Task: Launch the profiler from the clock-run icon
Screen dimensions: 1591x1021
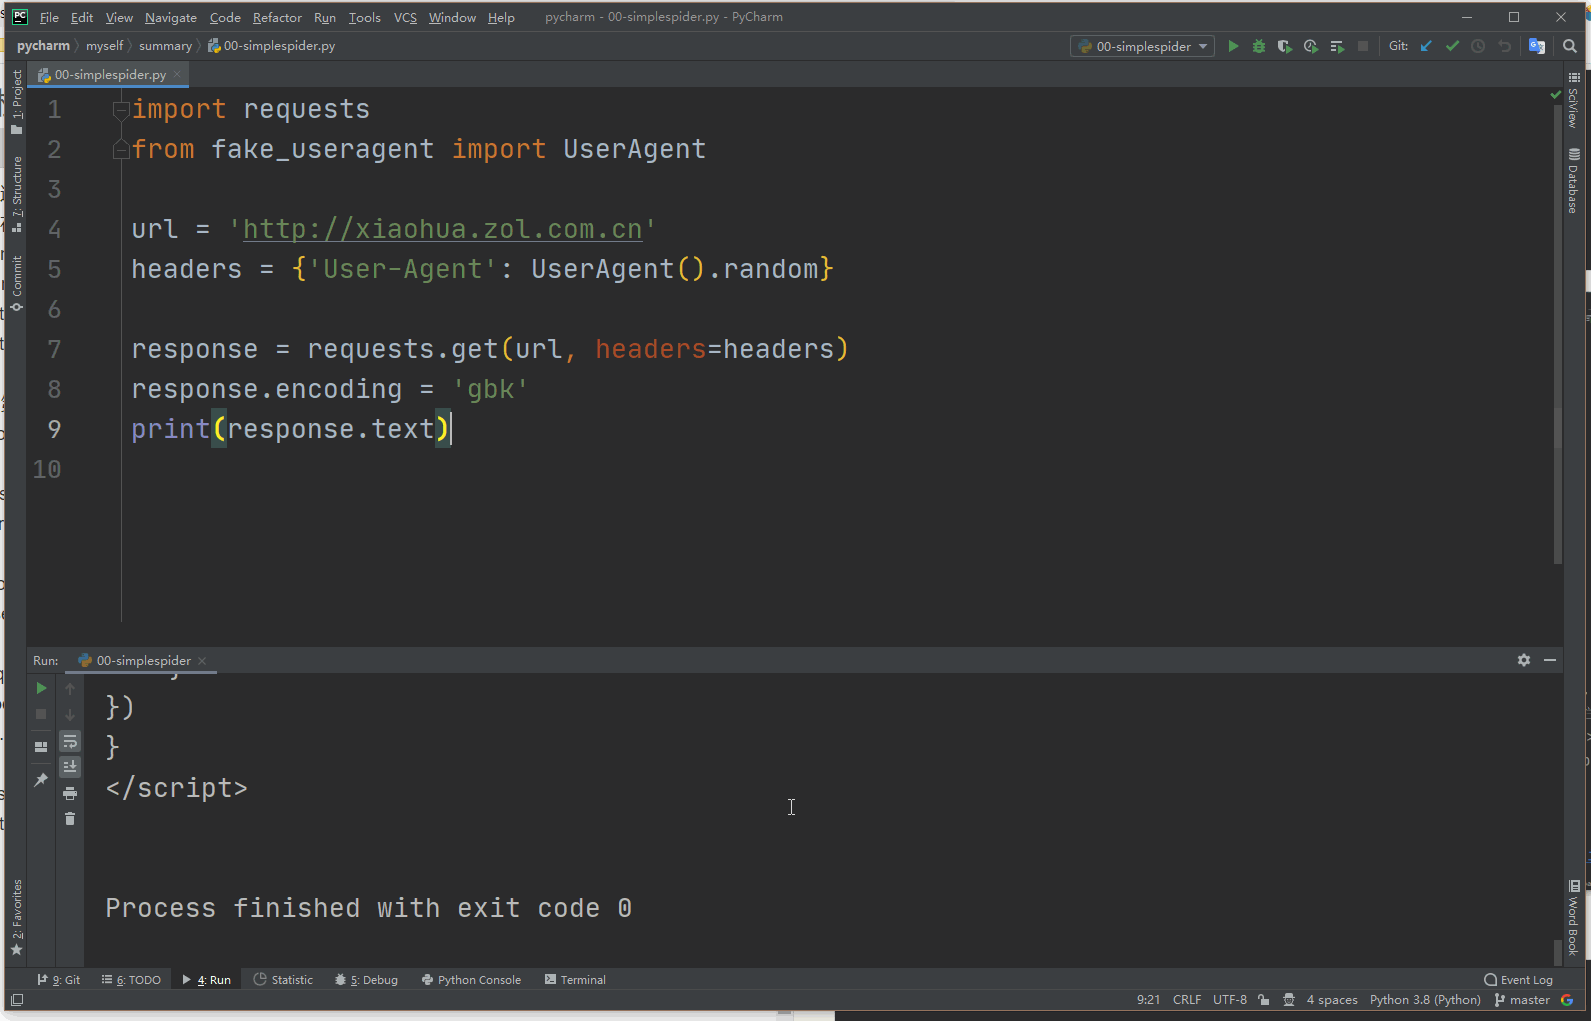Action: click(x=1311, y=46)
